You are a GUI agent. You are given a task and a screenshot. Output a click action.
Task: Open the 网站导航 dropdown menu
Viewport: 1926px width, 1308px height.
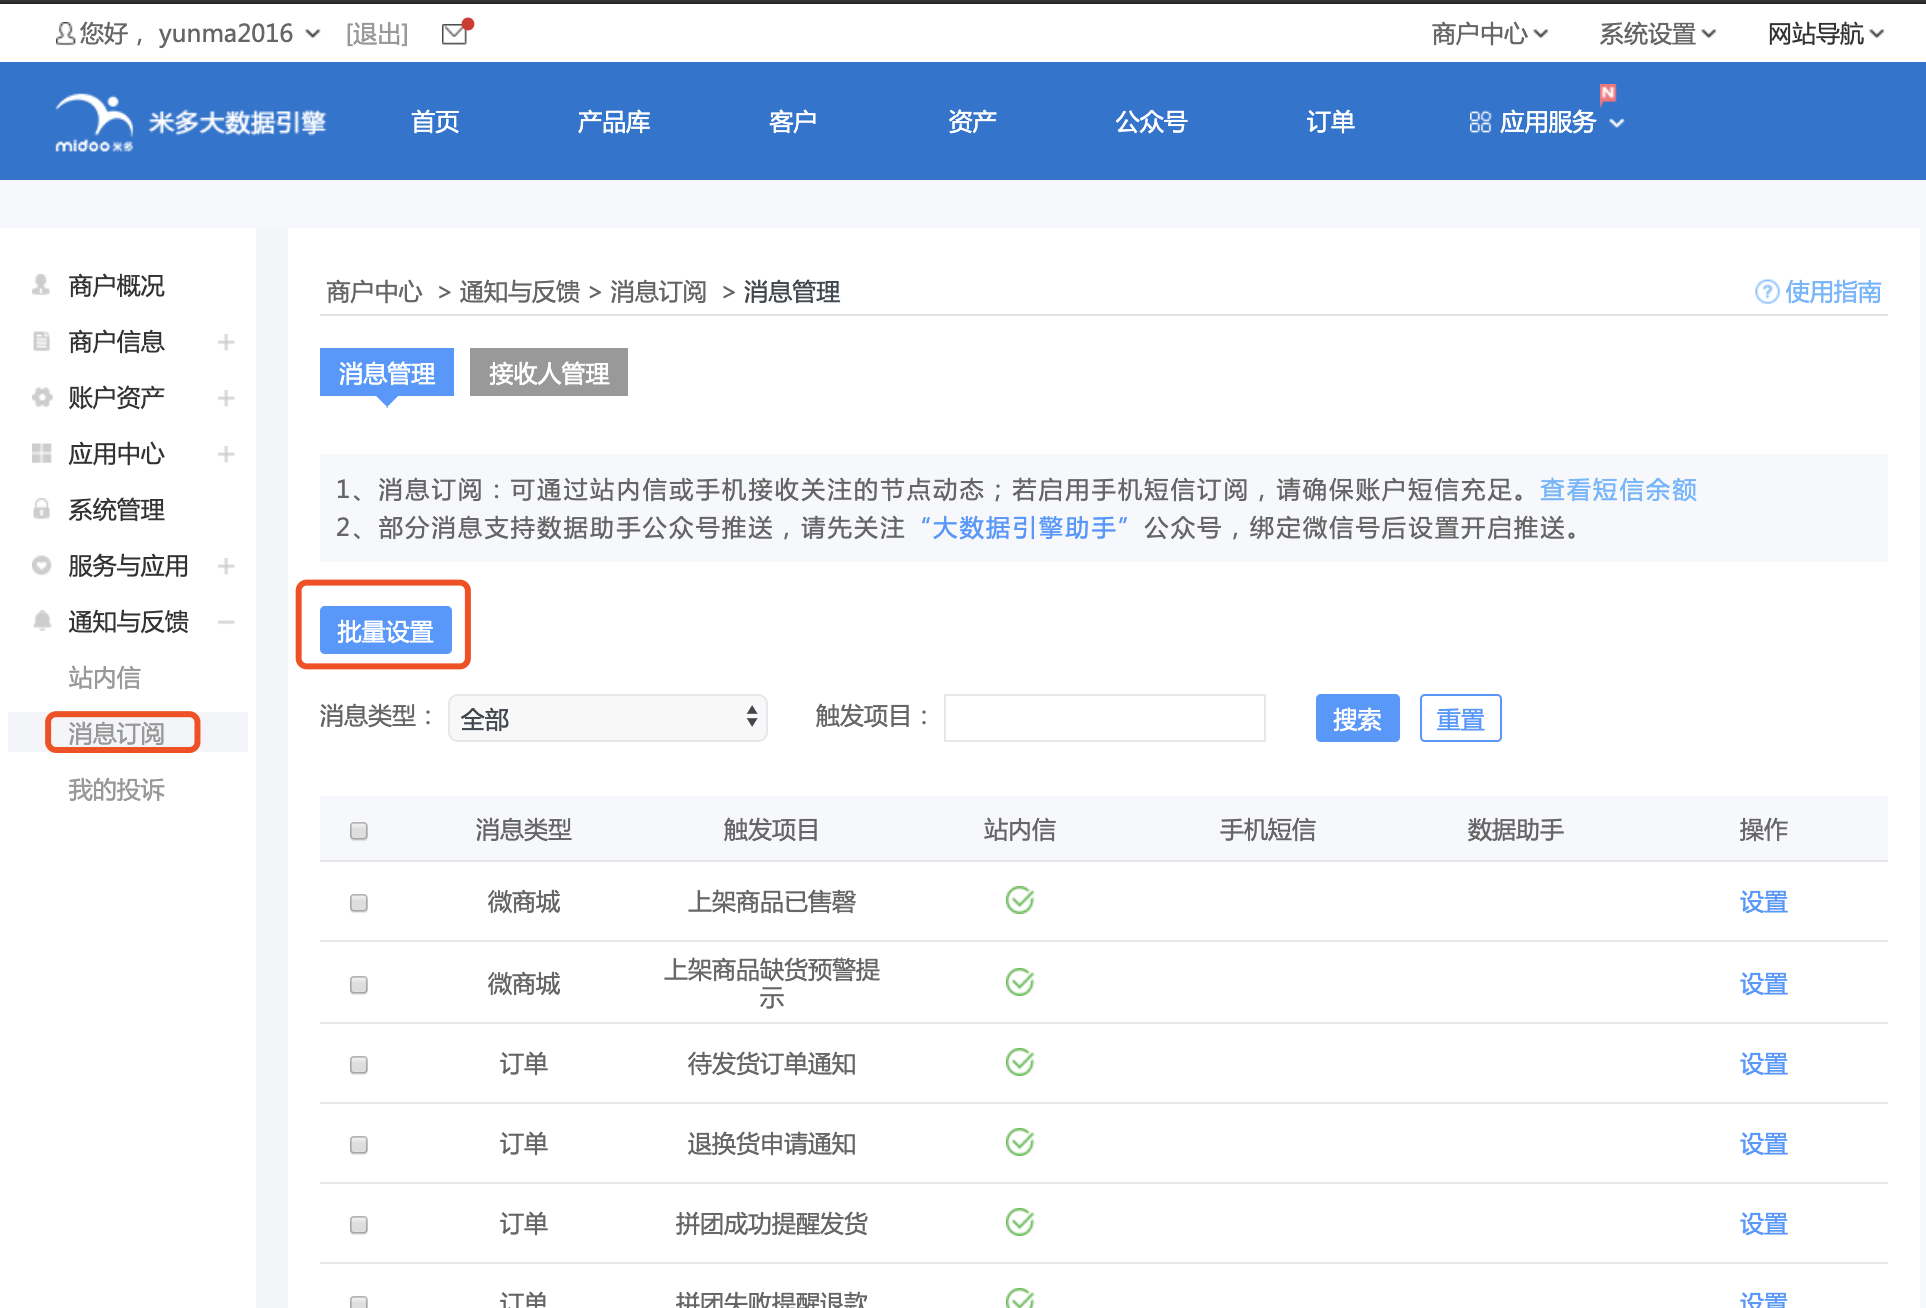[1825, 34]
